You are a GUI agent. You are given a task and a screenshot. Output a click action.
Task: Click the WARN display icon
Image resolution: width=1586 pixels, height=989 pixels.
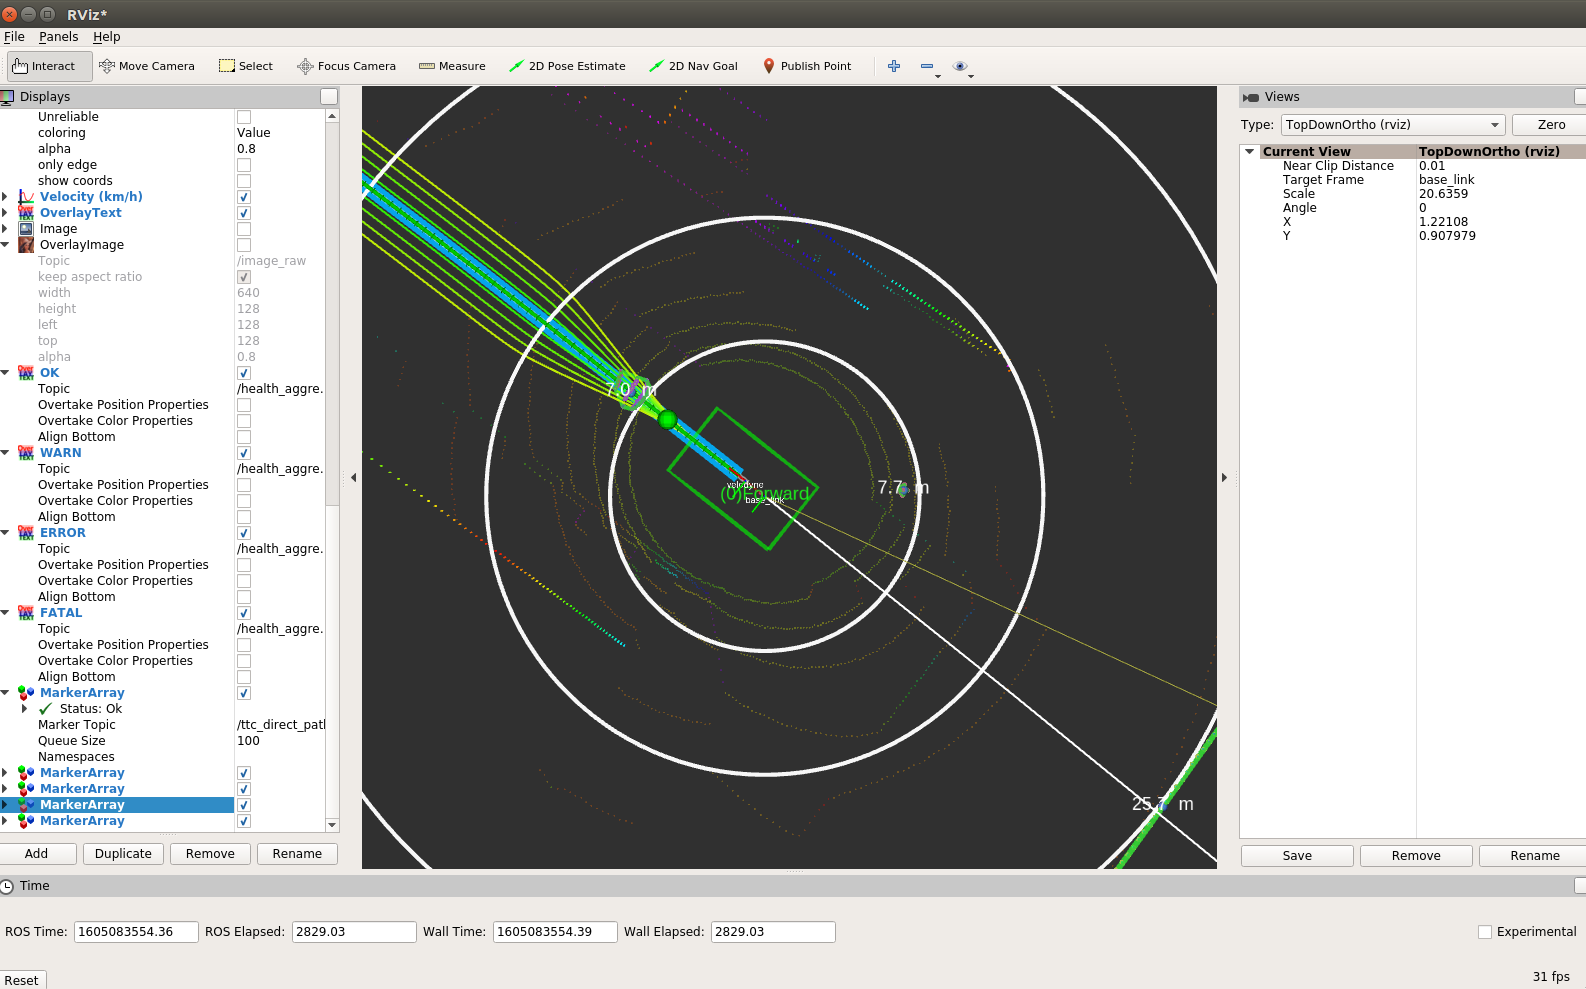pos(26,453)
